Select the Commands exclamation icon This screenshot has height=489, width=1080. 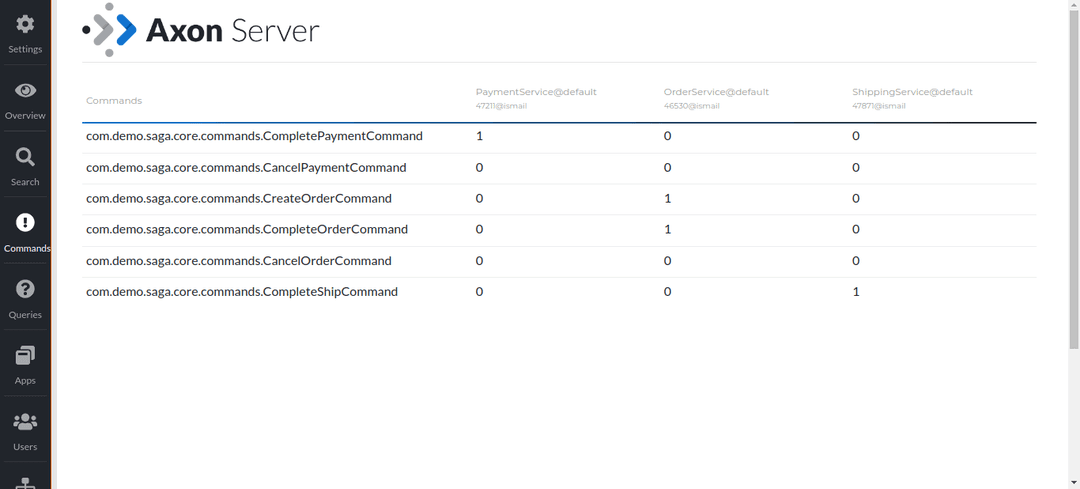pyautogui.click(x=25, y=223)
